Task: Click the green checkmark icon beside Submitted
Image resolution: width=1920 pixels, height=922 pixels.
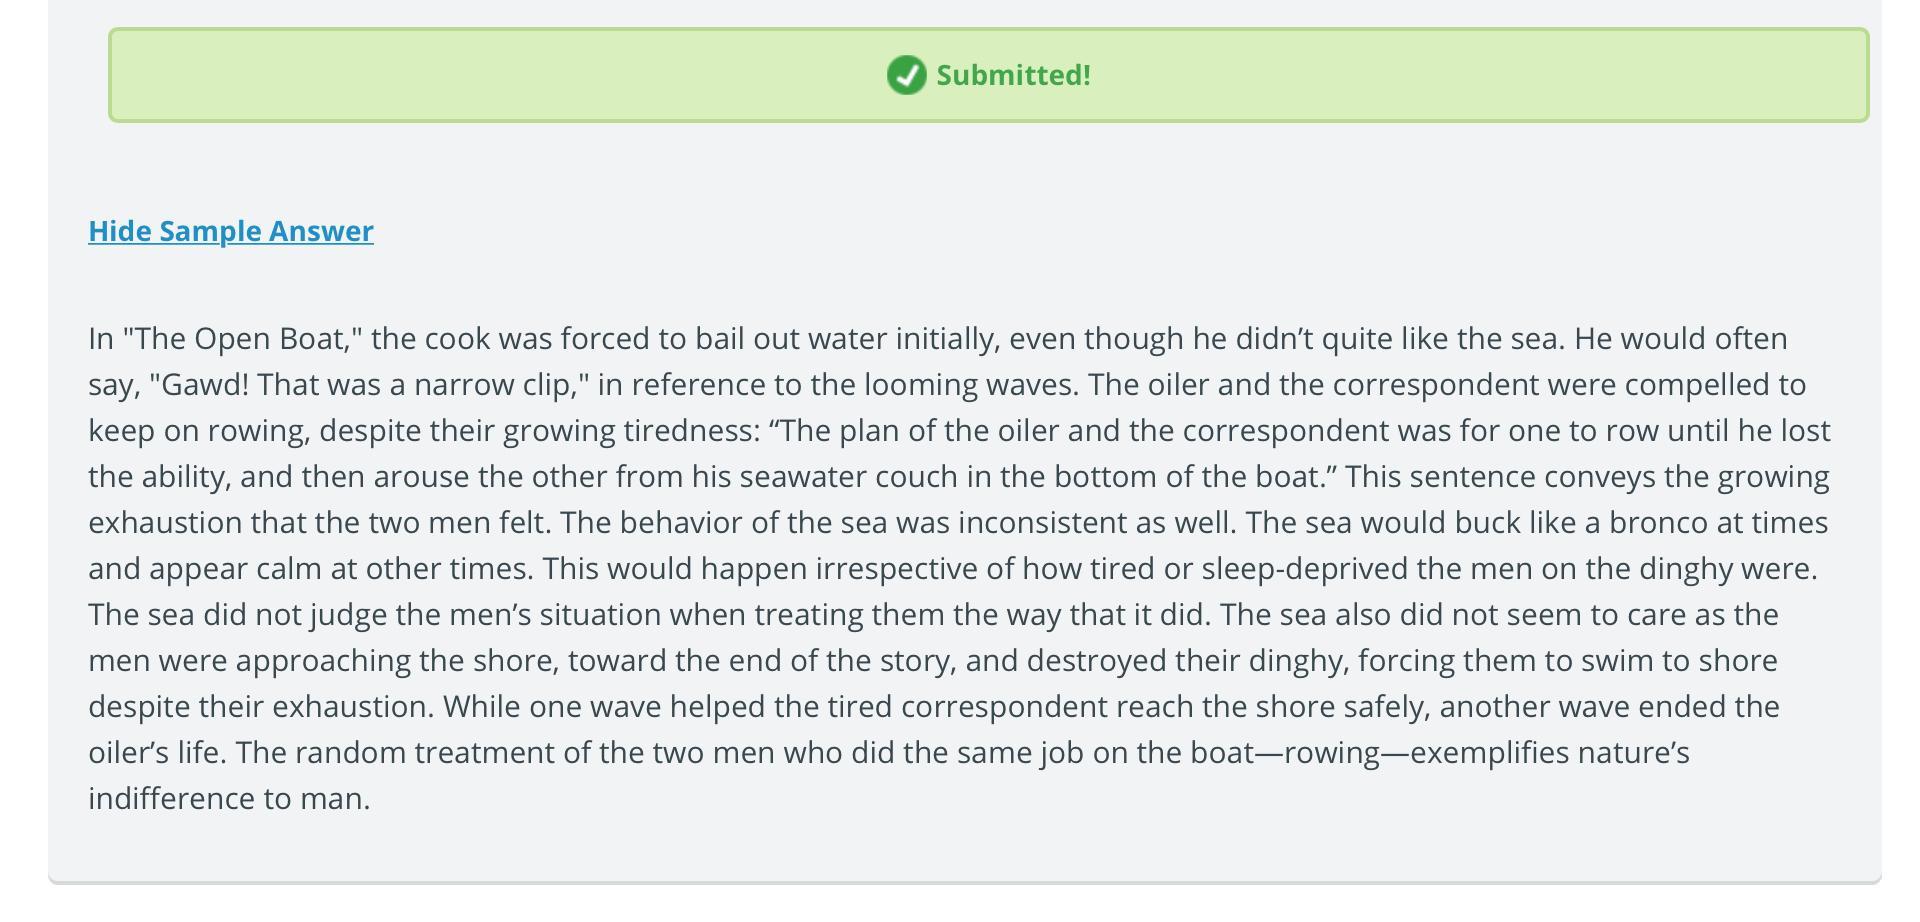Action: [906, 75]
